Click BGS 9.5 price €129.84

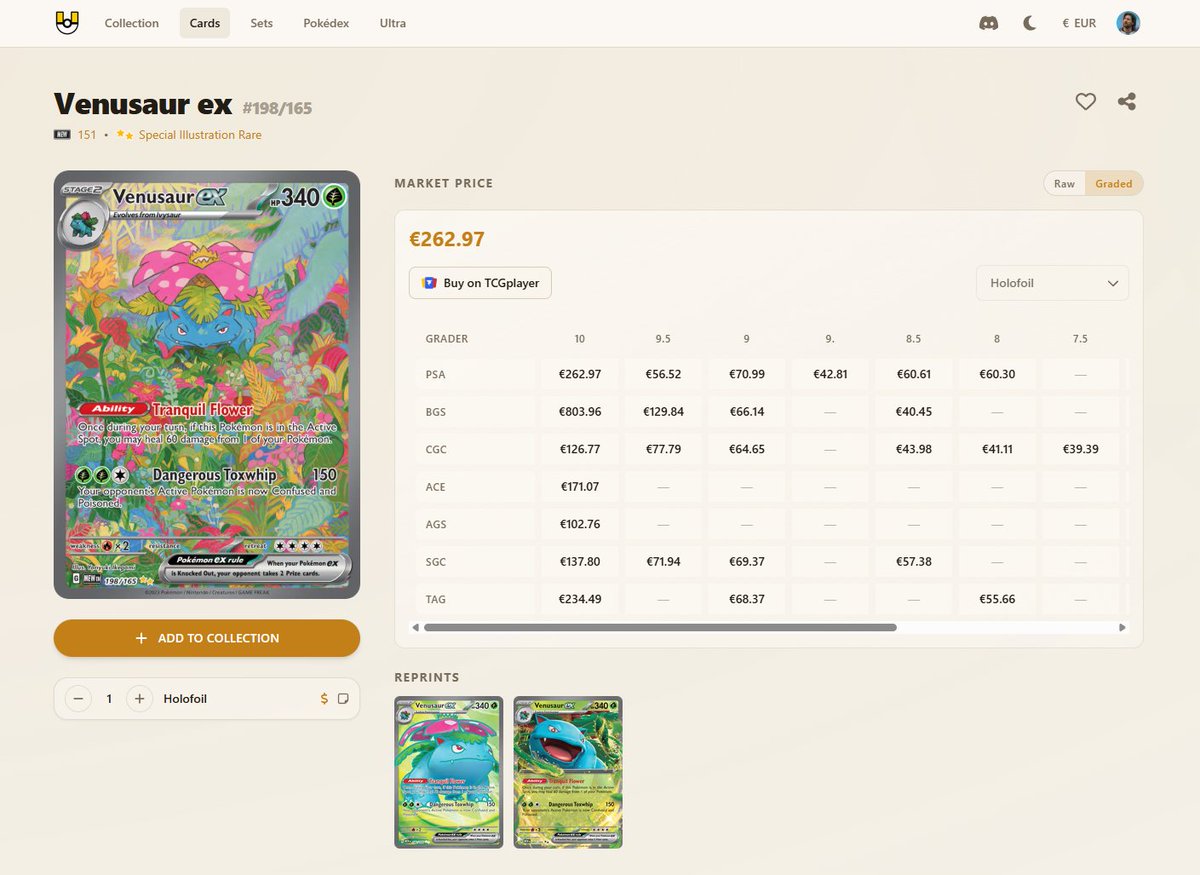click(x=663, y=412)
